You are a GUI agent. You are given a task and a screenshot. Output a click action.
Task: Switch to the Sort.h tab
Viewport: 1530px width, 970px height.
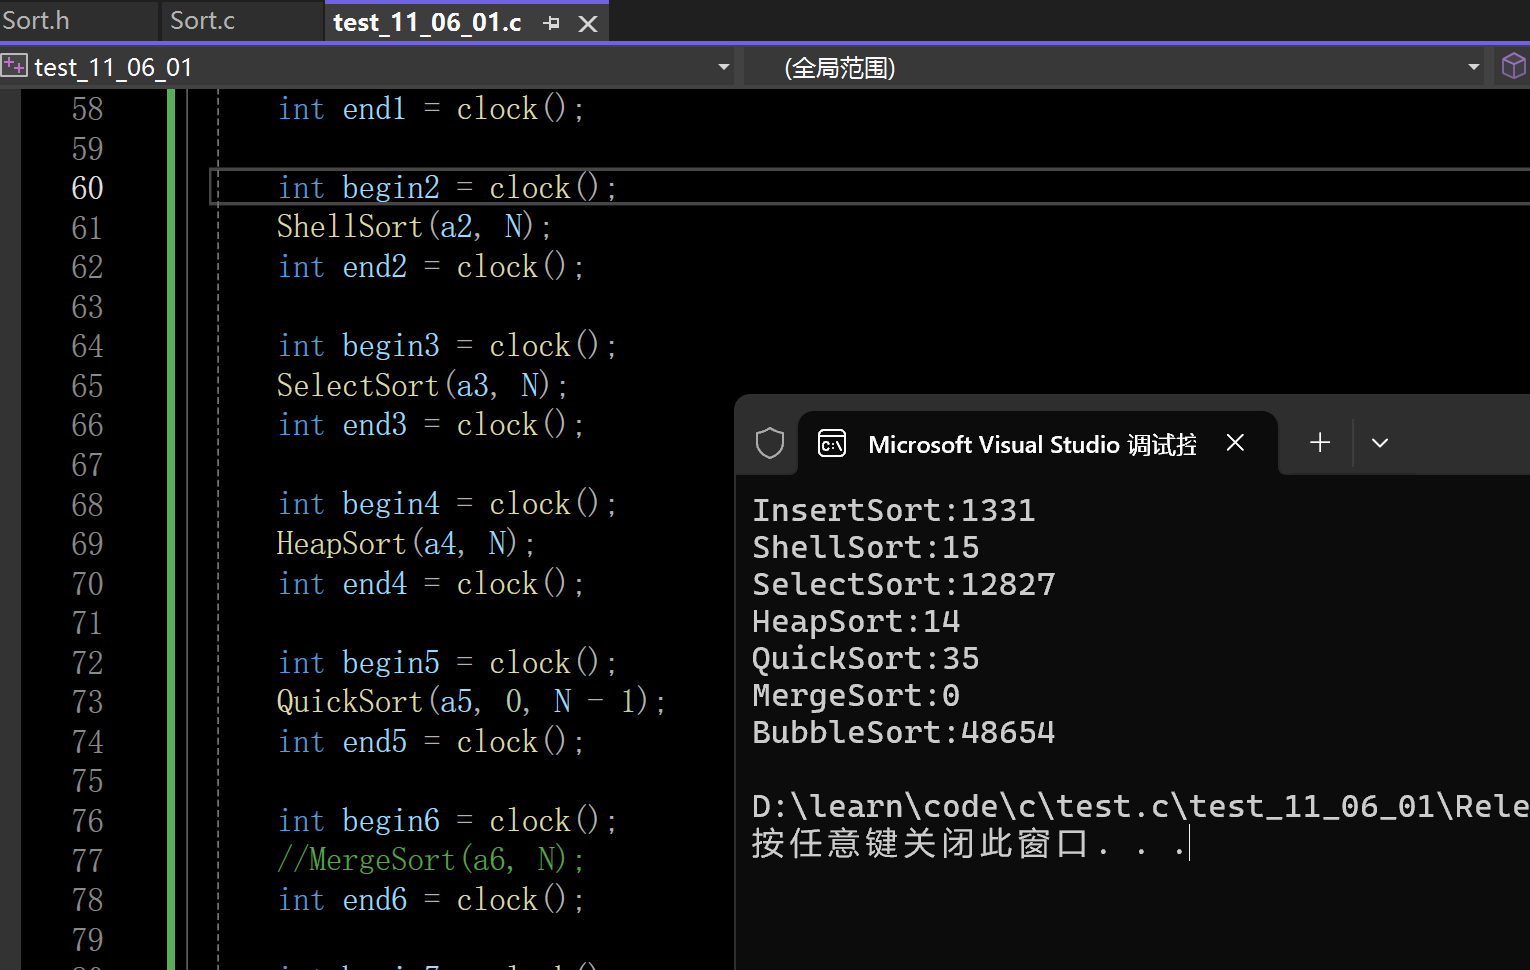click(36, 20)
